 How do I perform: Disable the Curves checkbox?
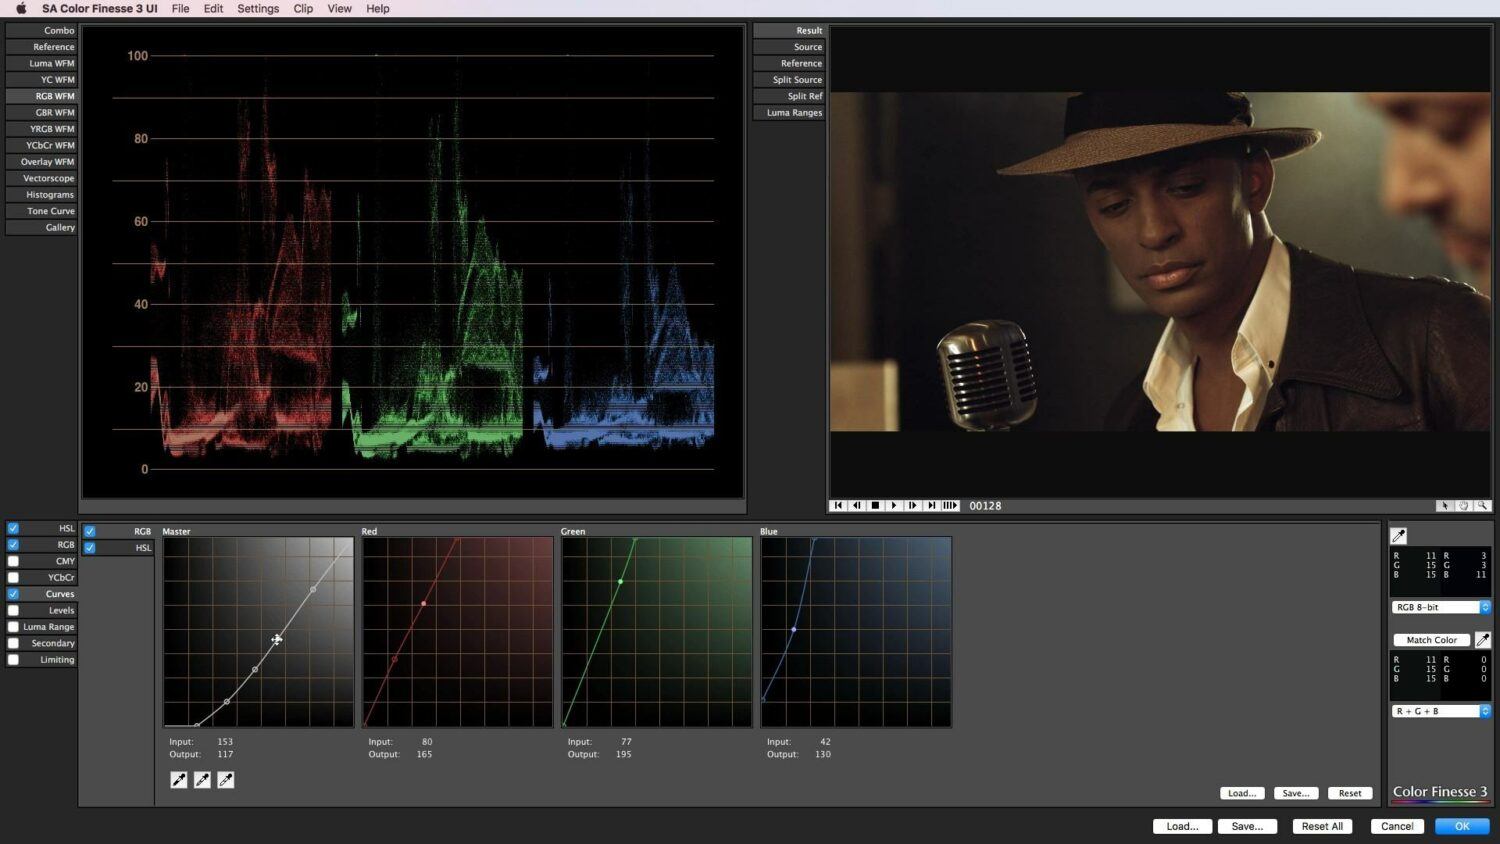(13, 594)
